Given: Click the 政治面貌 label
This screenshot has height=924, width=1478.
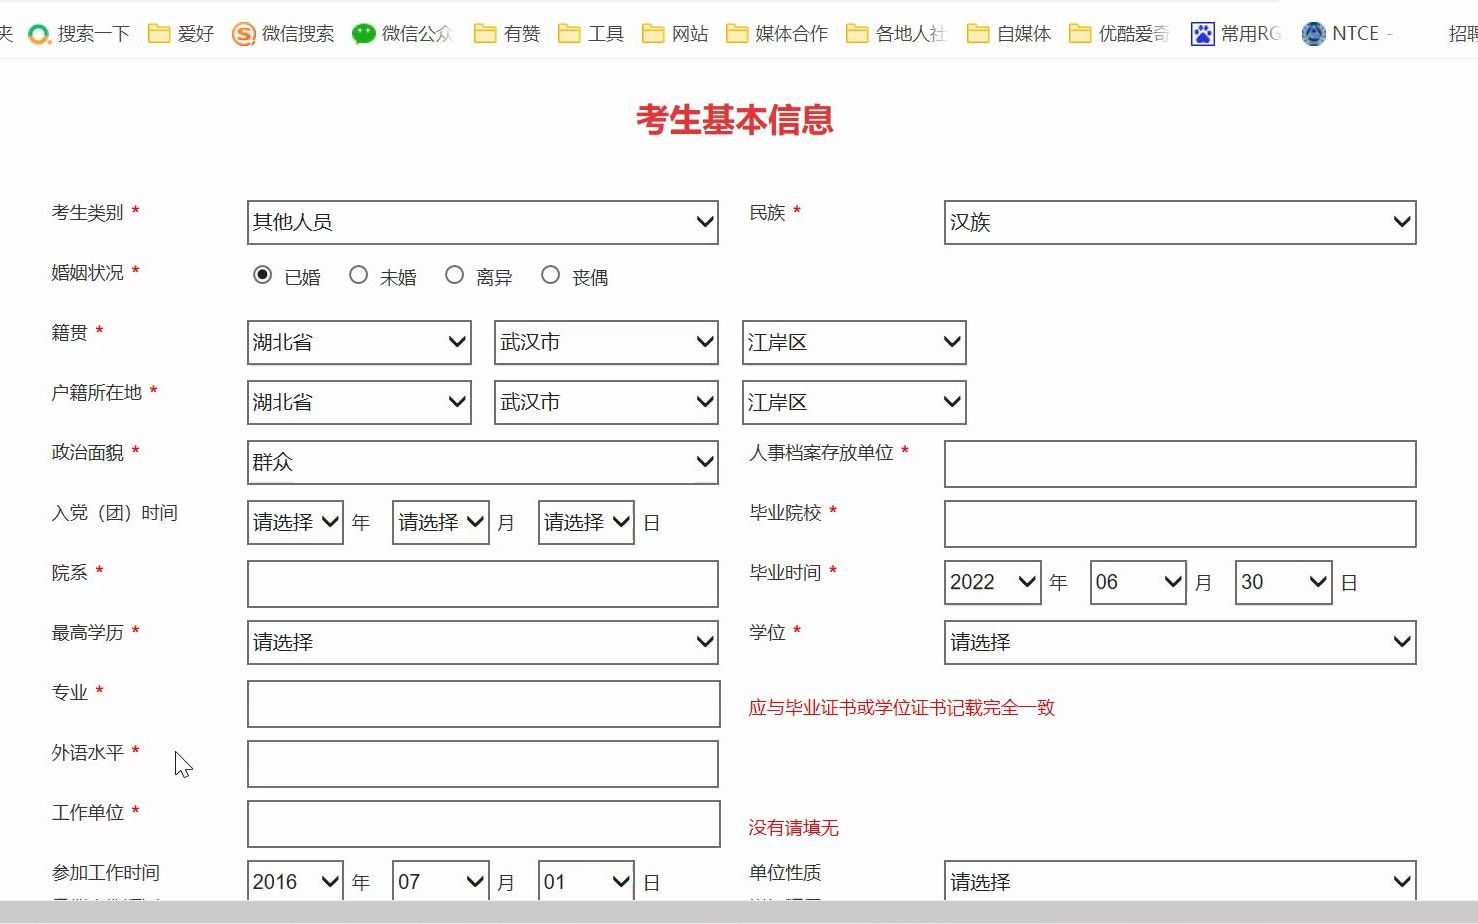Looking at the screenshot, I should point(87,453).
